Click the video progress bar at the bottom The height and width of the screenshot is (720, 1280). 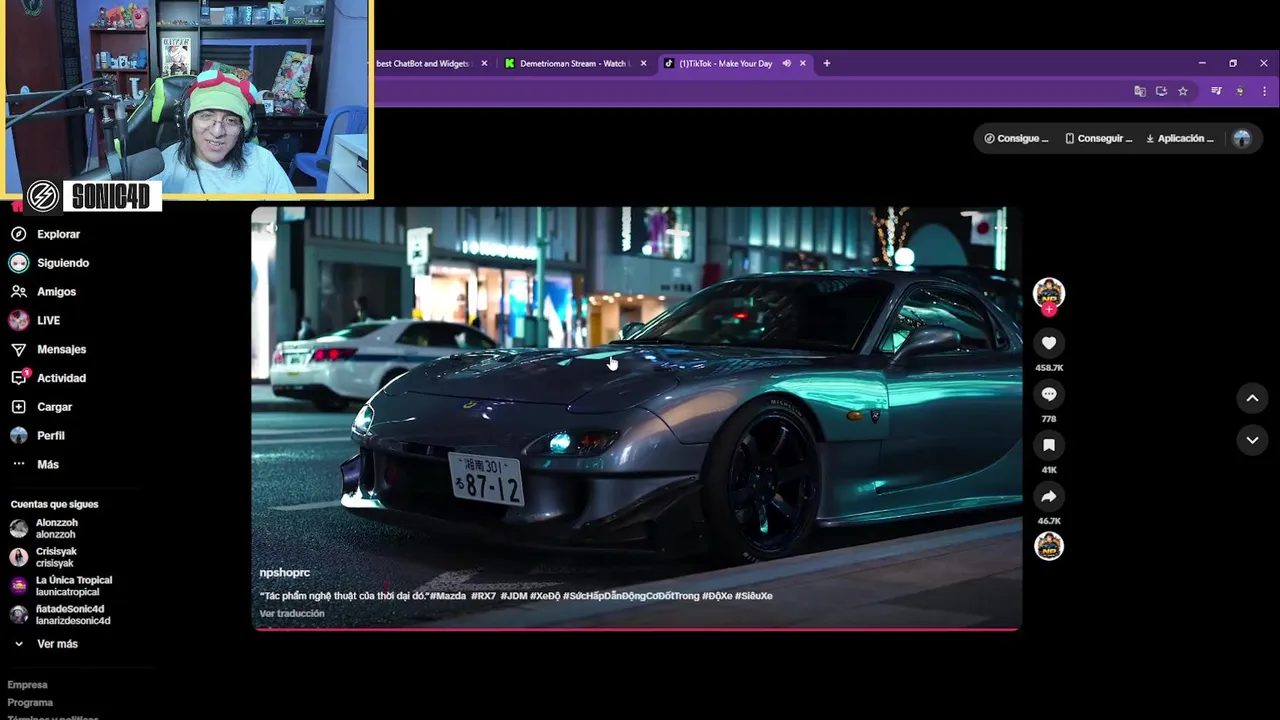click(x=636, y=629)
